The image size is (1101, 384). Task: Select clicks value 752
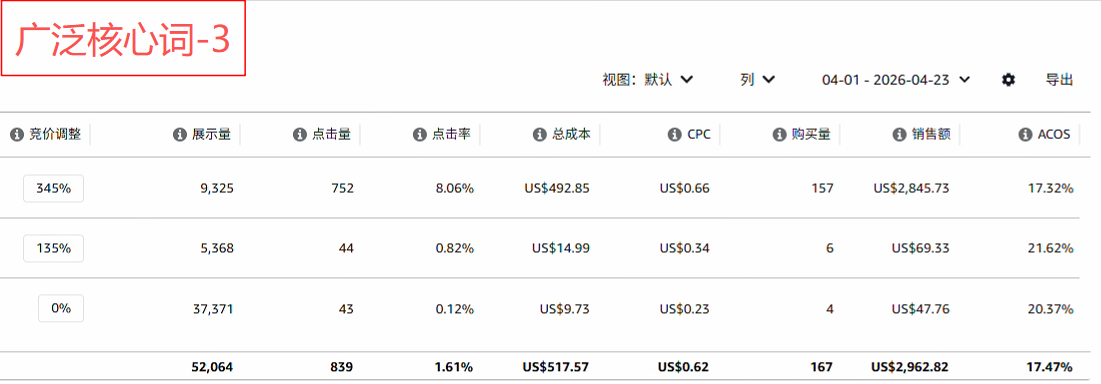pyautogui.click(x=343, y=188)
